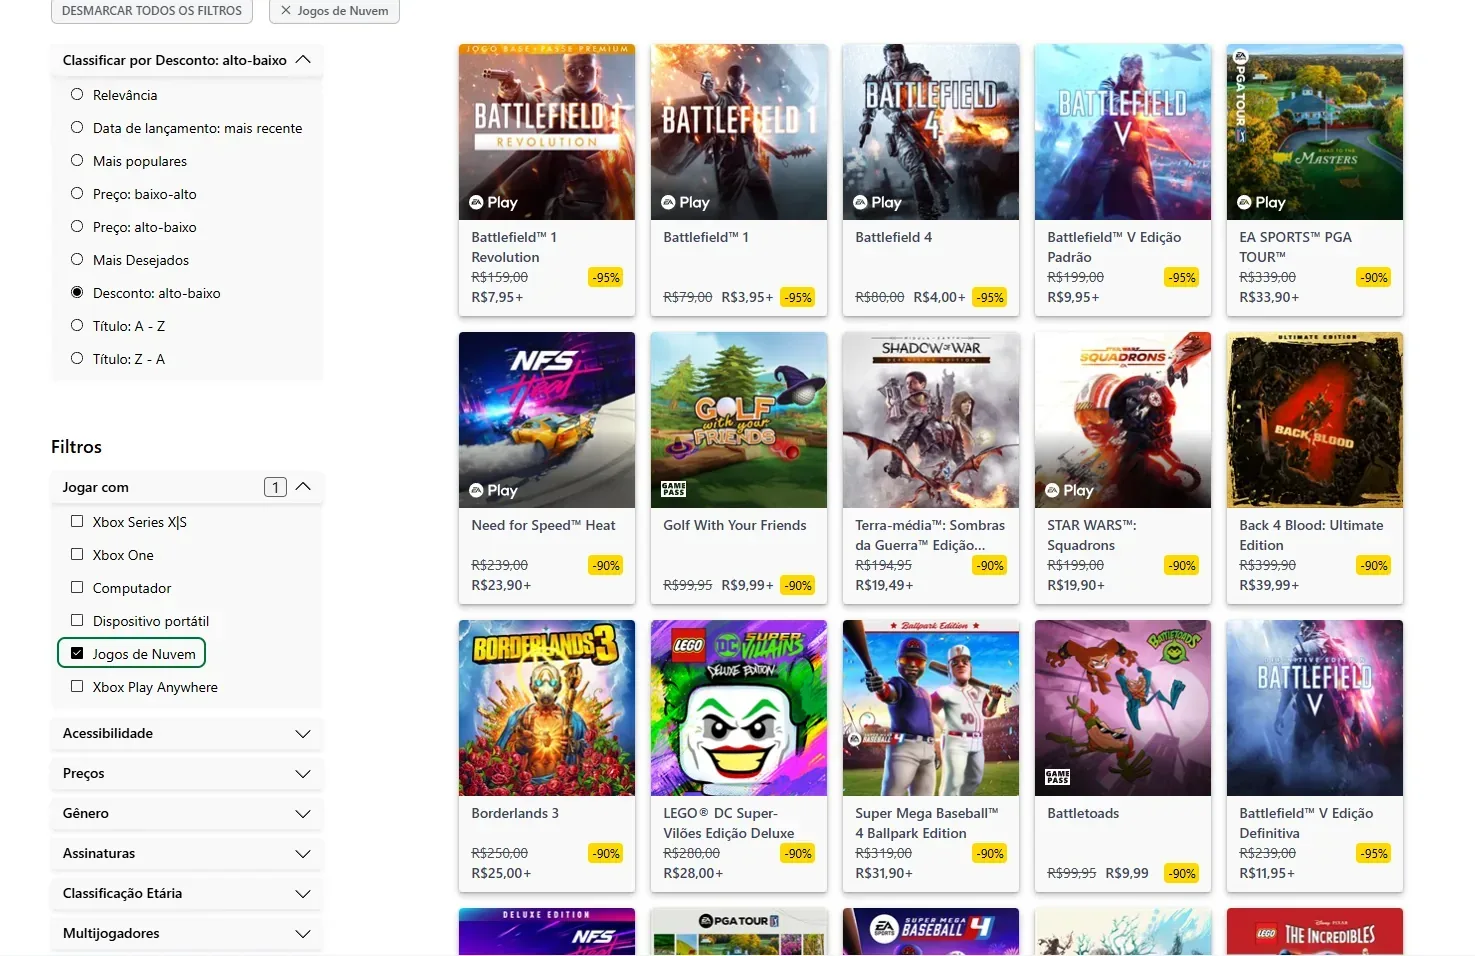Expand the Preços filter section
Screen dimensions: 1475x956
point(187,773)
